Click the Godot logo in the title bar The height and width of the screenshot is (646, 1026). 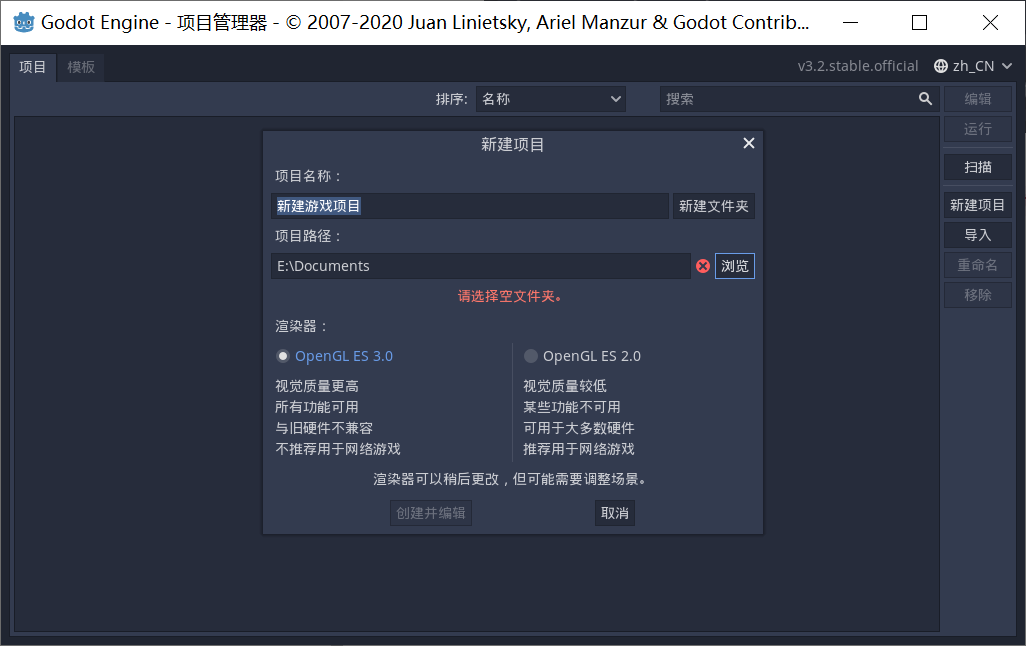[x=24, y=22]
